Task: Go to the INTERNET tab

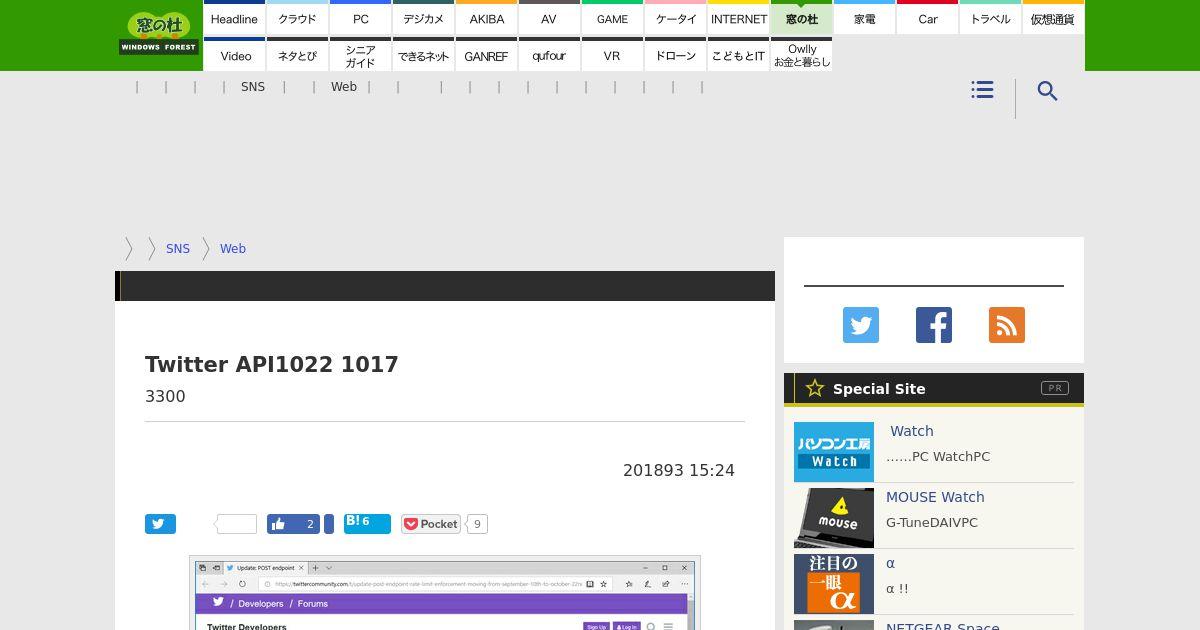Action: pyautogui.click(x=738, y=19)
